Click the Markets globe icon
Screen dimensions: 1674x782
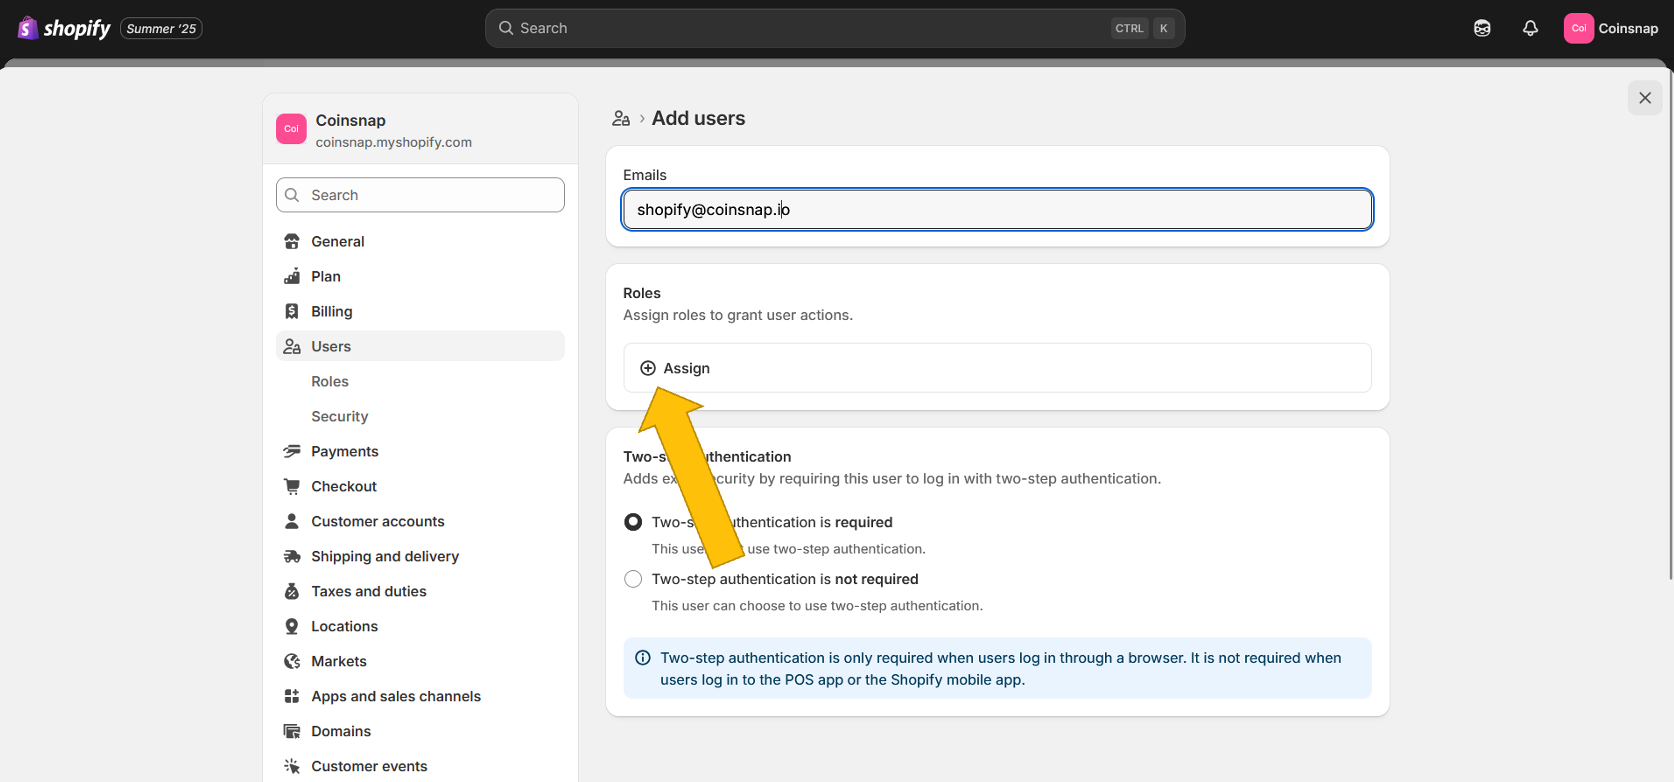pyautogui.click(x=292, y=661)
